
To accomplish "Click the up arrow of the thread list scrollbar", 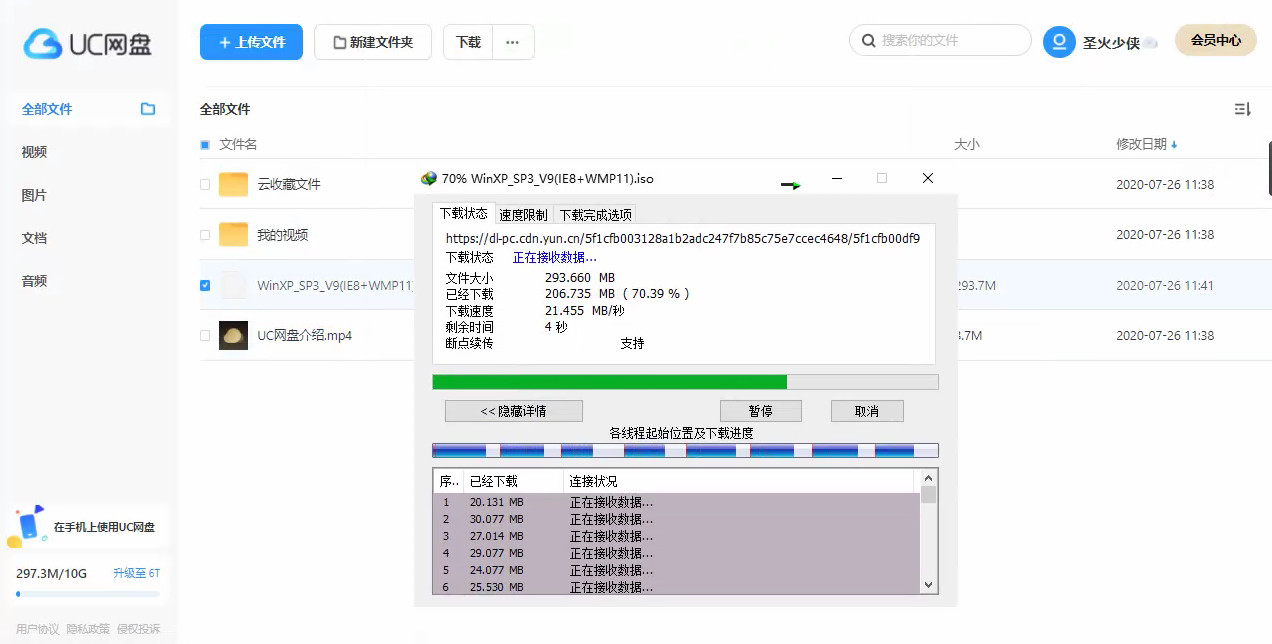I will click(x=929, y=478).
